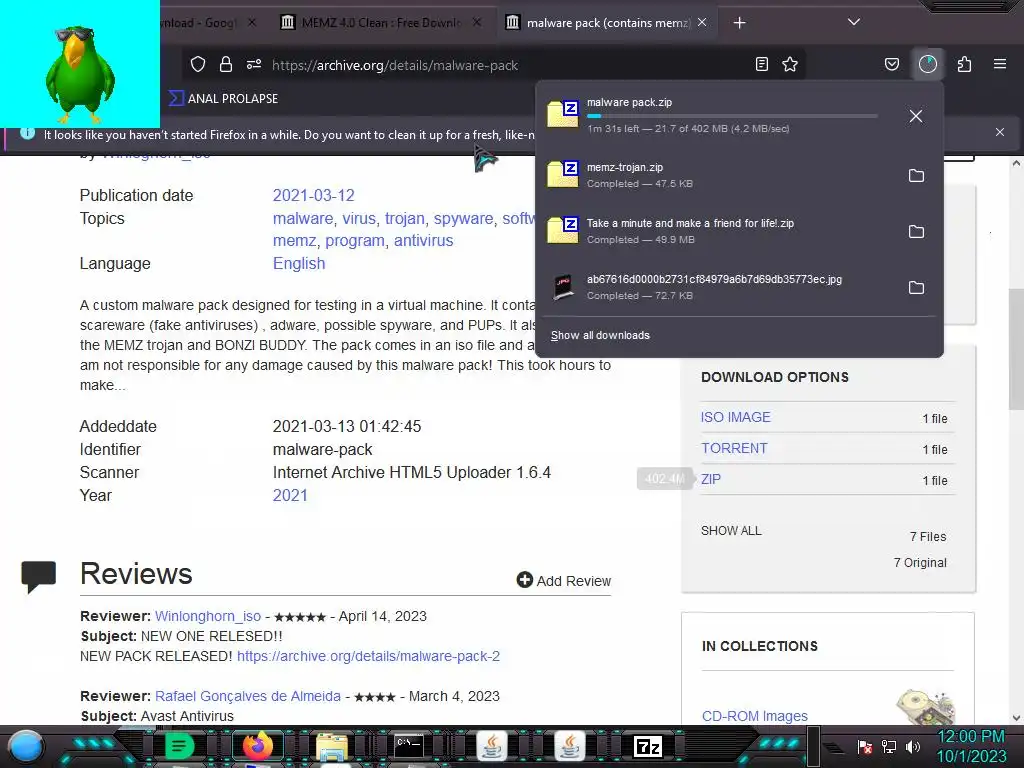
Task: Switch to the MEMZ 4.0 Clean tab
Action: click(x=382, y=23)
